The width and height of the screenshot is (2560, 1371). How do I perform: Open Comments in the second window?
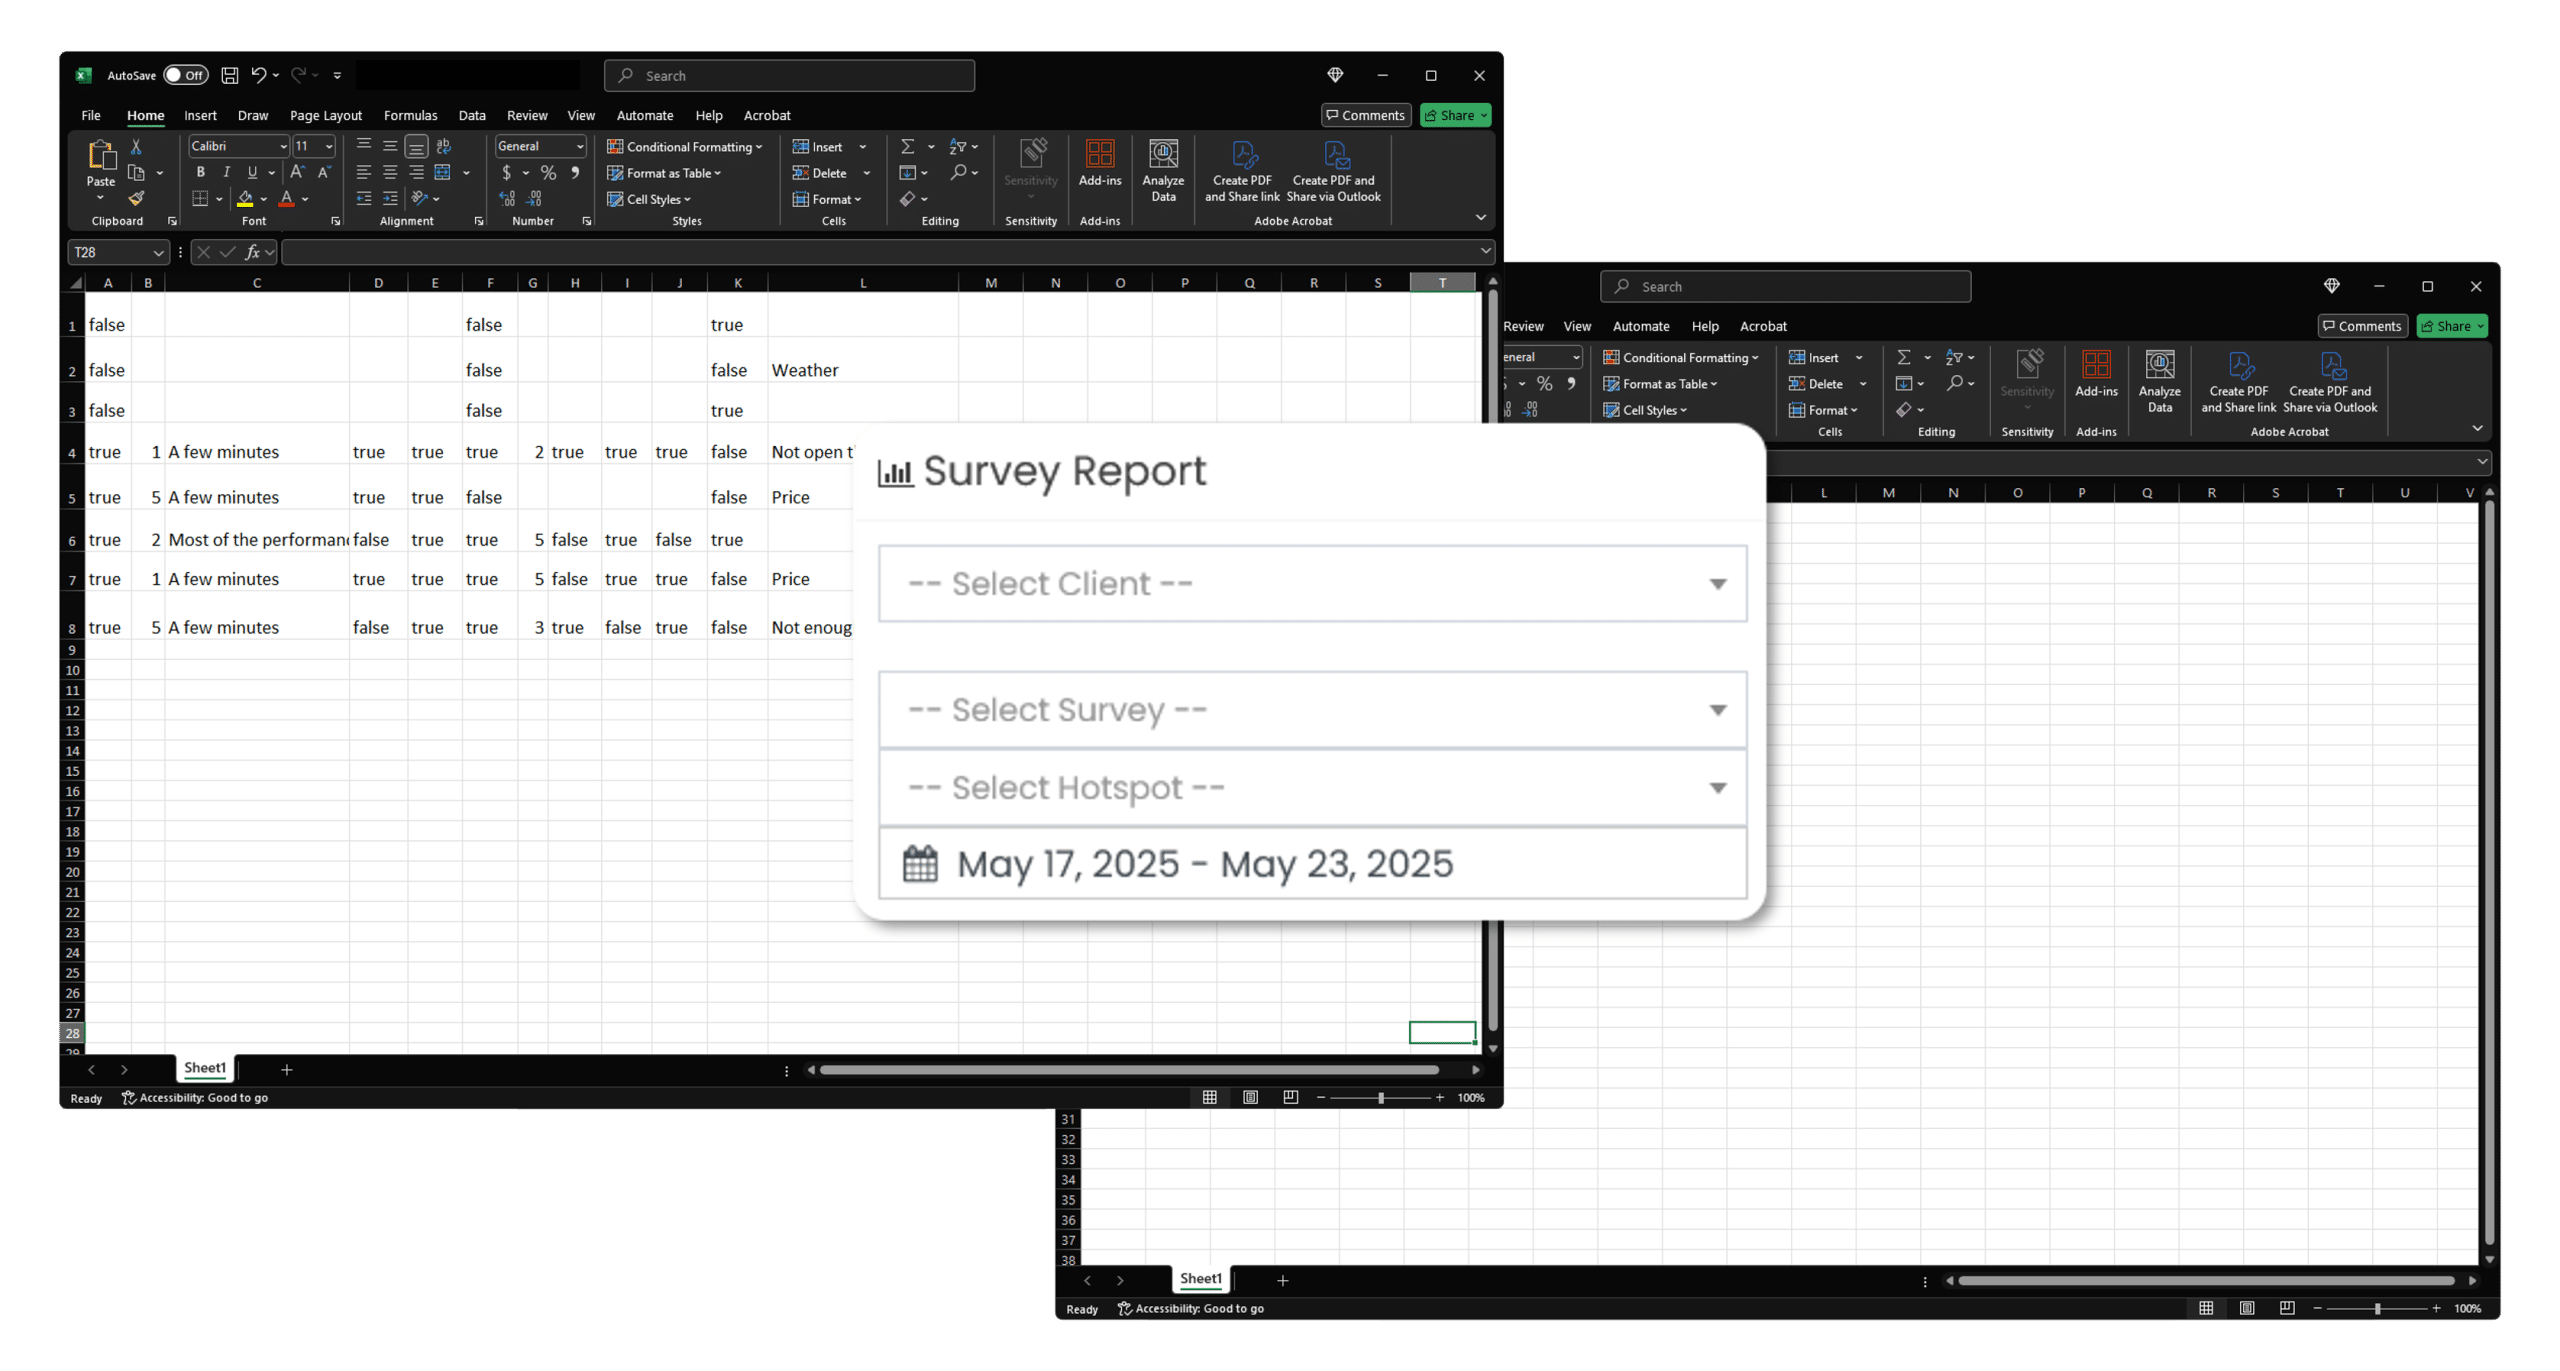tap(2362, 326)
